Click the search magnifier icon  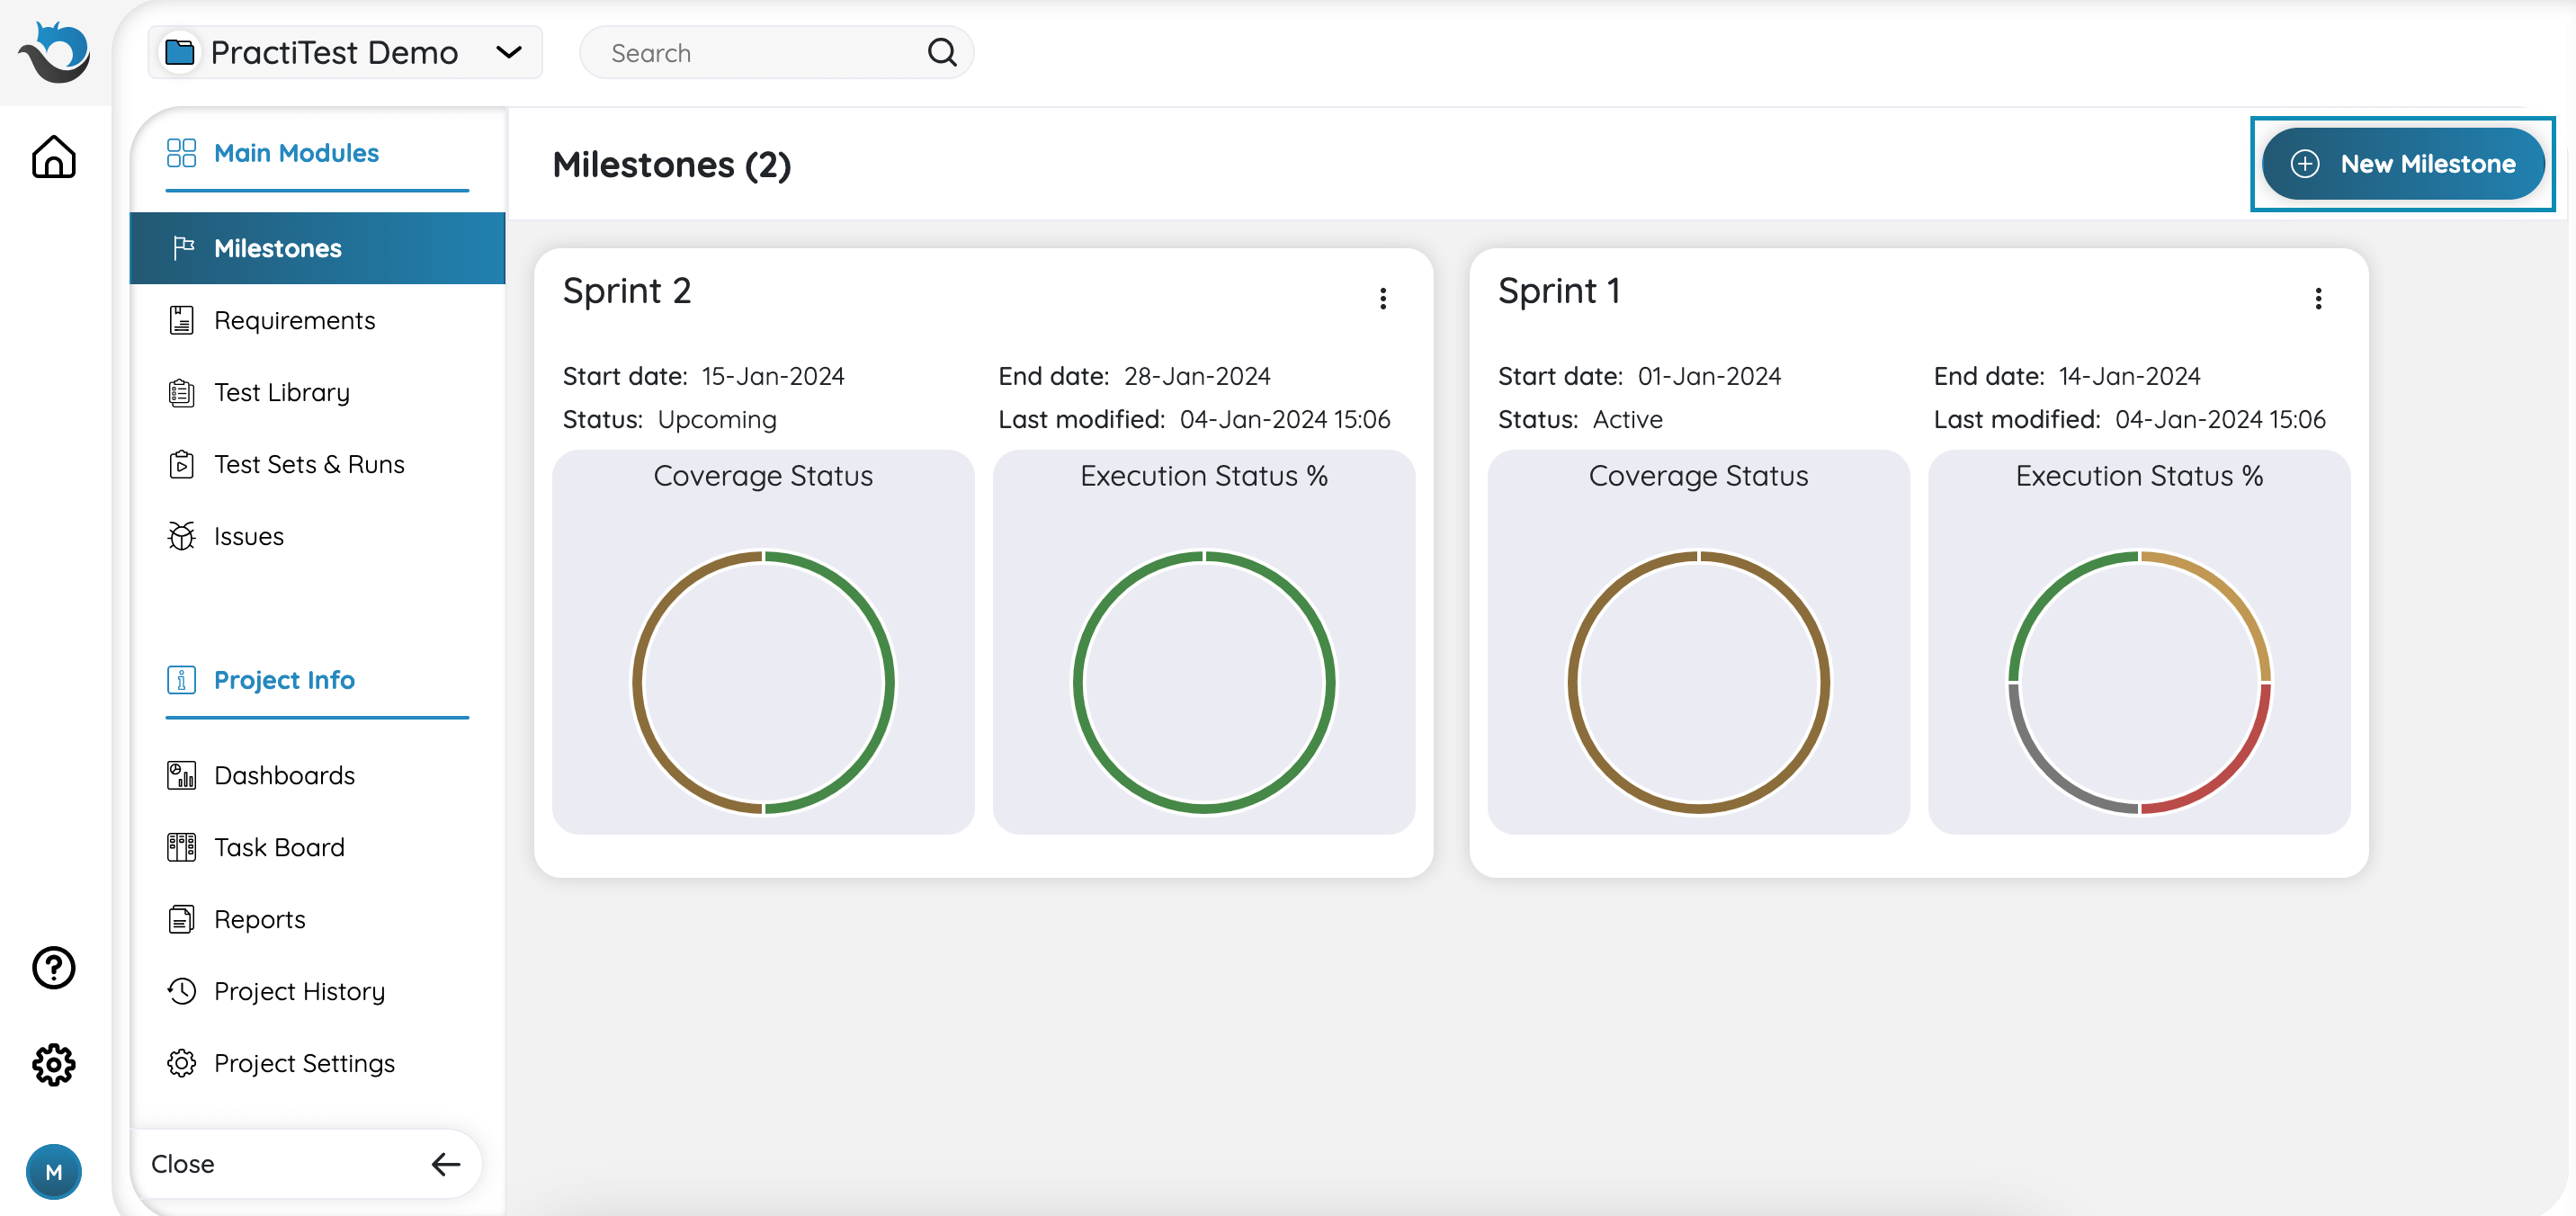[x=941, y=52]
